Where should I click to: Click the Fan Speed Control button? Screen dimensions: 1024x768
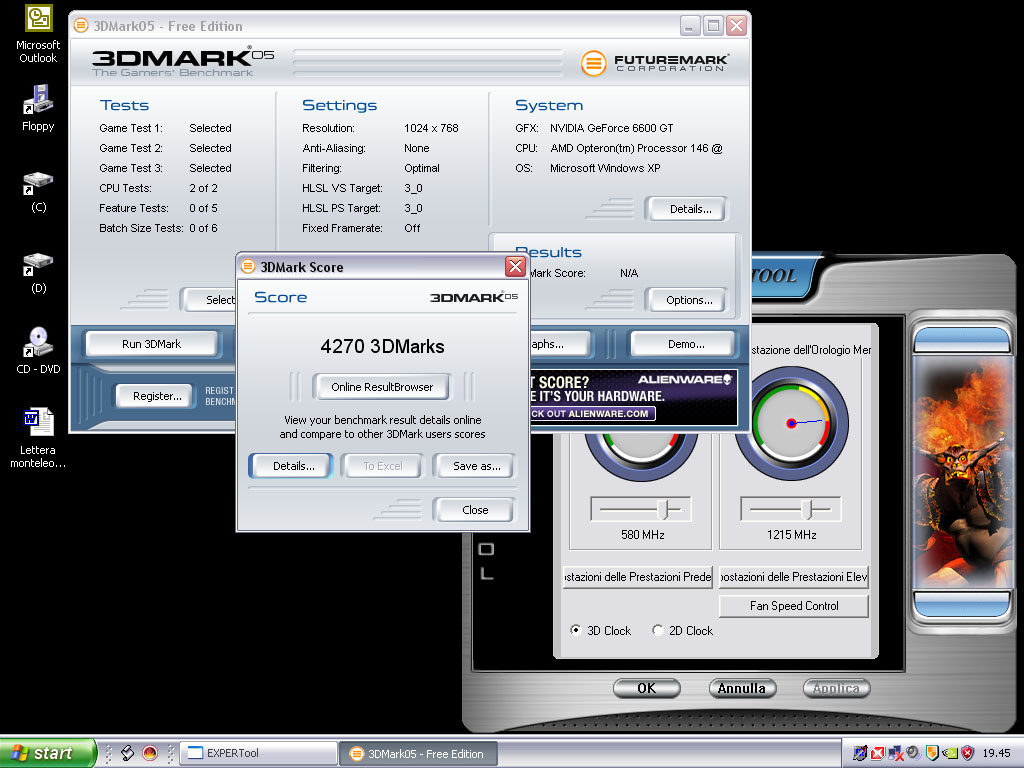click(793, 606)
